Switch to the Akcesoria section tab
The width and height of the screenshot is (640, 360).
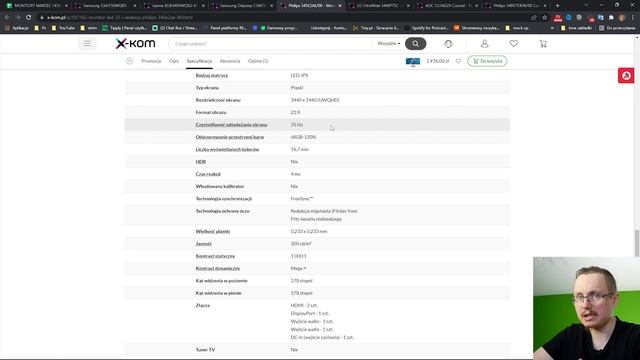(230, 61)
